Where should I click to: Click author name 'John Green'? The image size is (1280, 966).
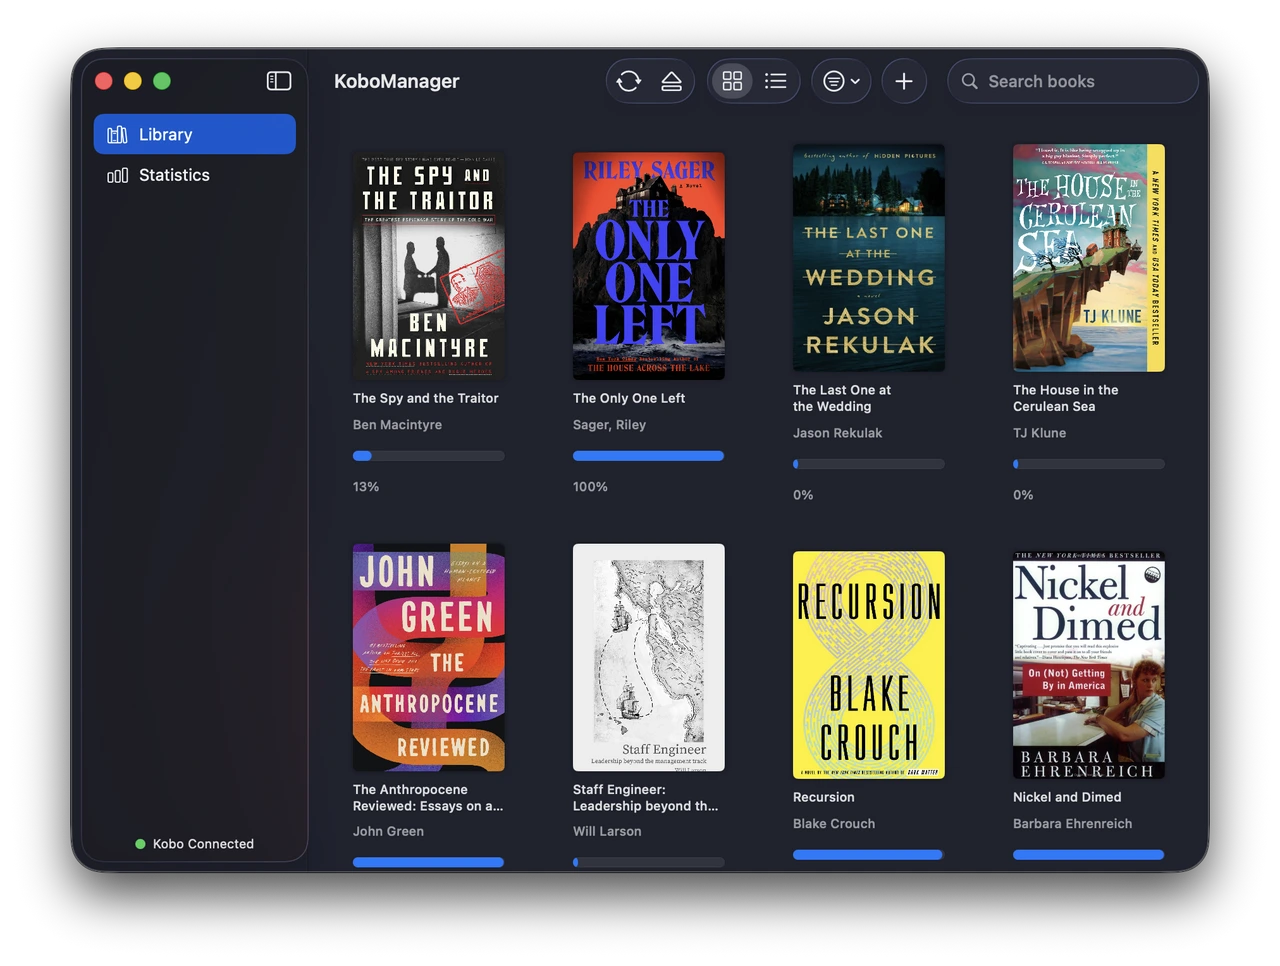[388, 831]
